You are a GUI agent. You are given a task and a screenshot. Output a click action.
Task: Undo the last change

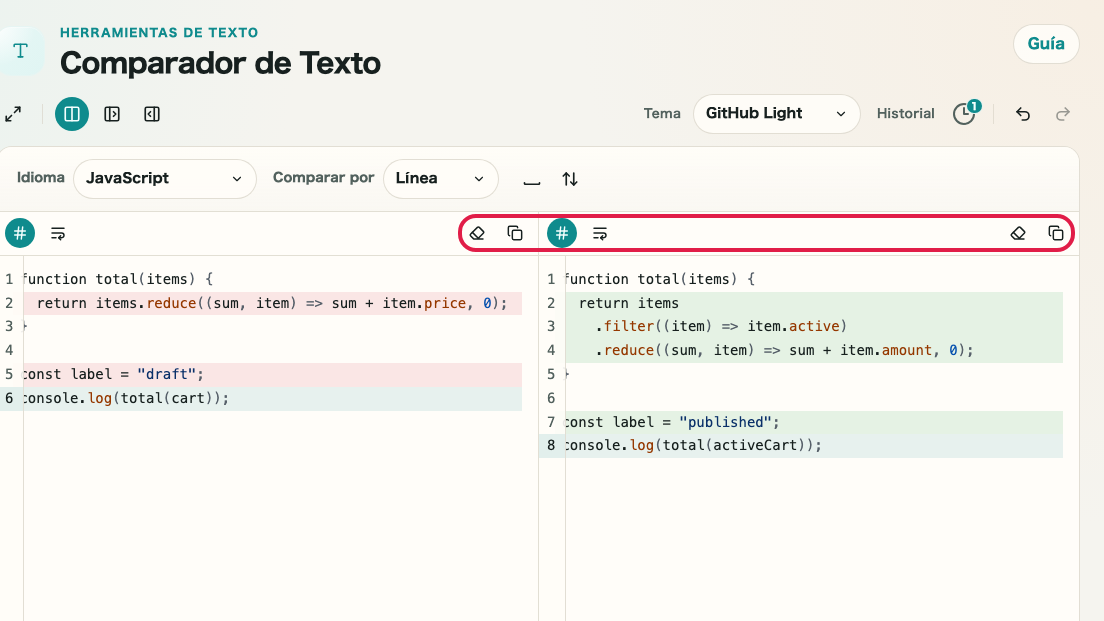pos(1022,114)
